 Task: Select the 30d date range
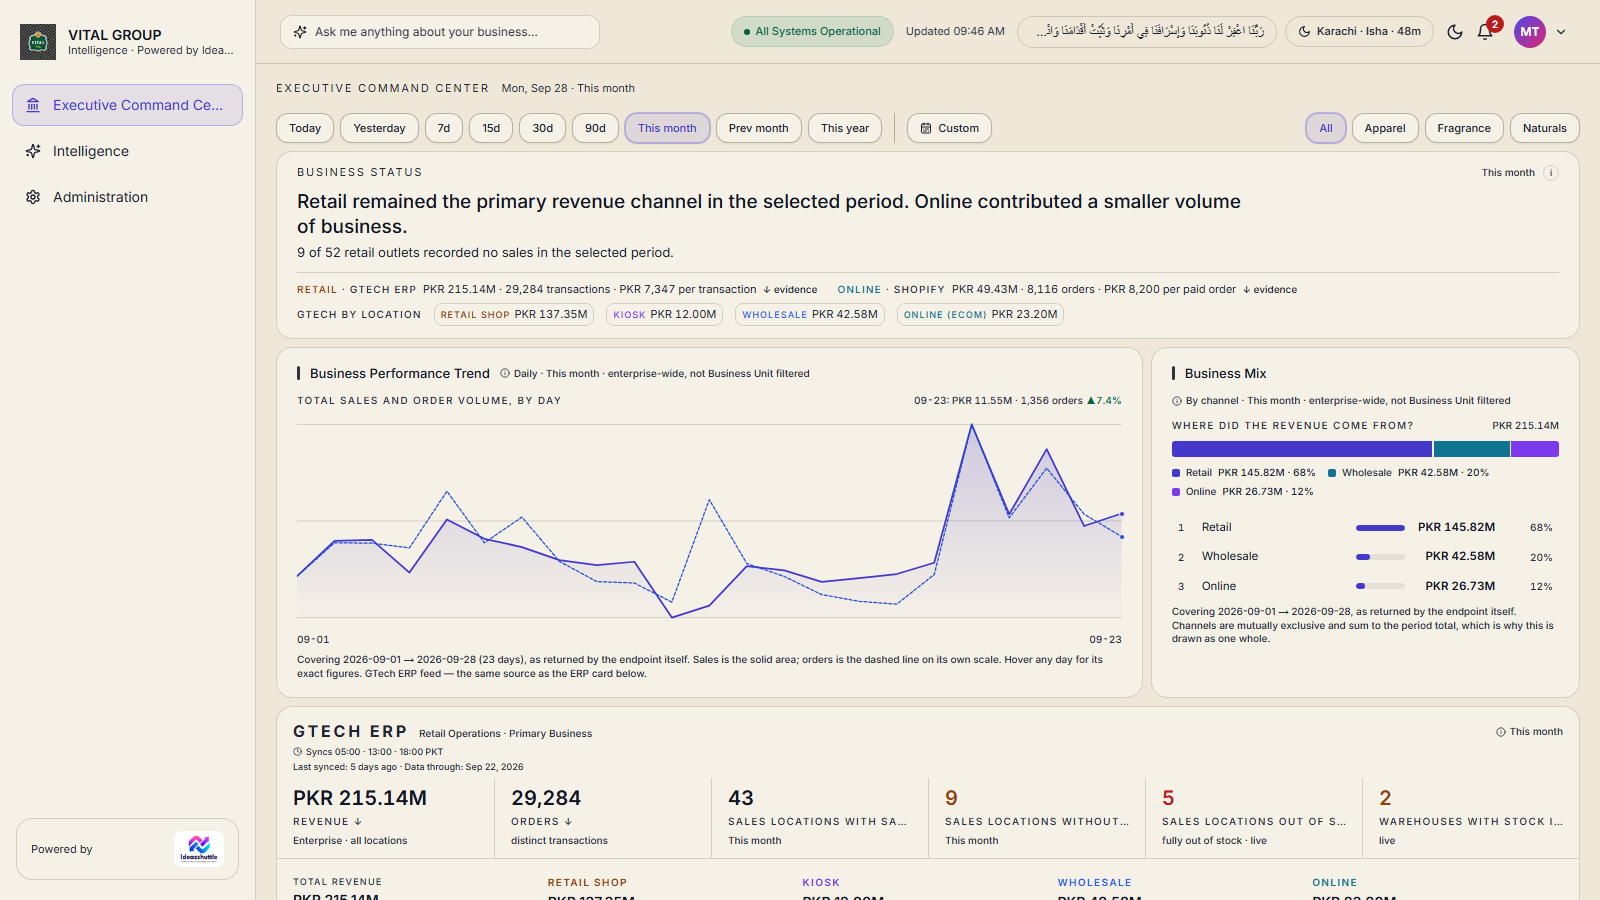[x=543, y=128]
